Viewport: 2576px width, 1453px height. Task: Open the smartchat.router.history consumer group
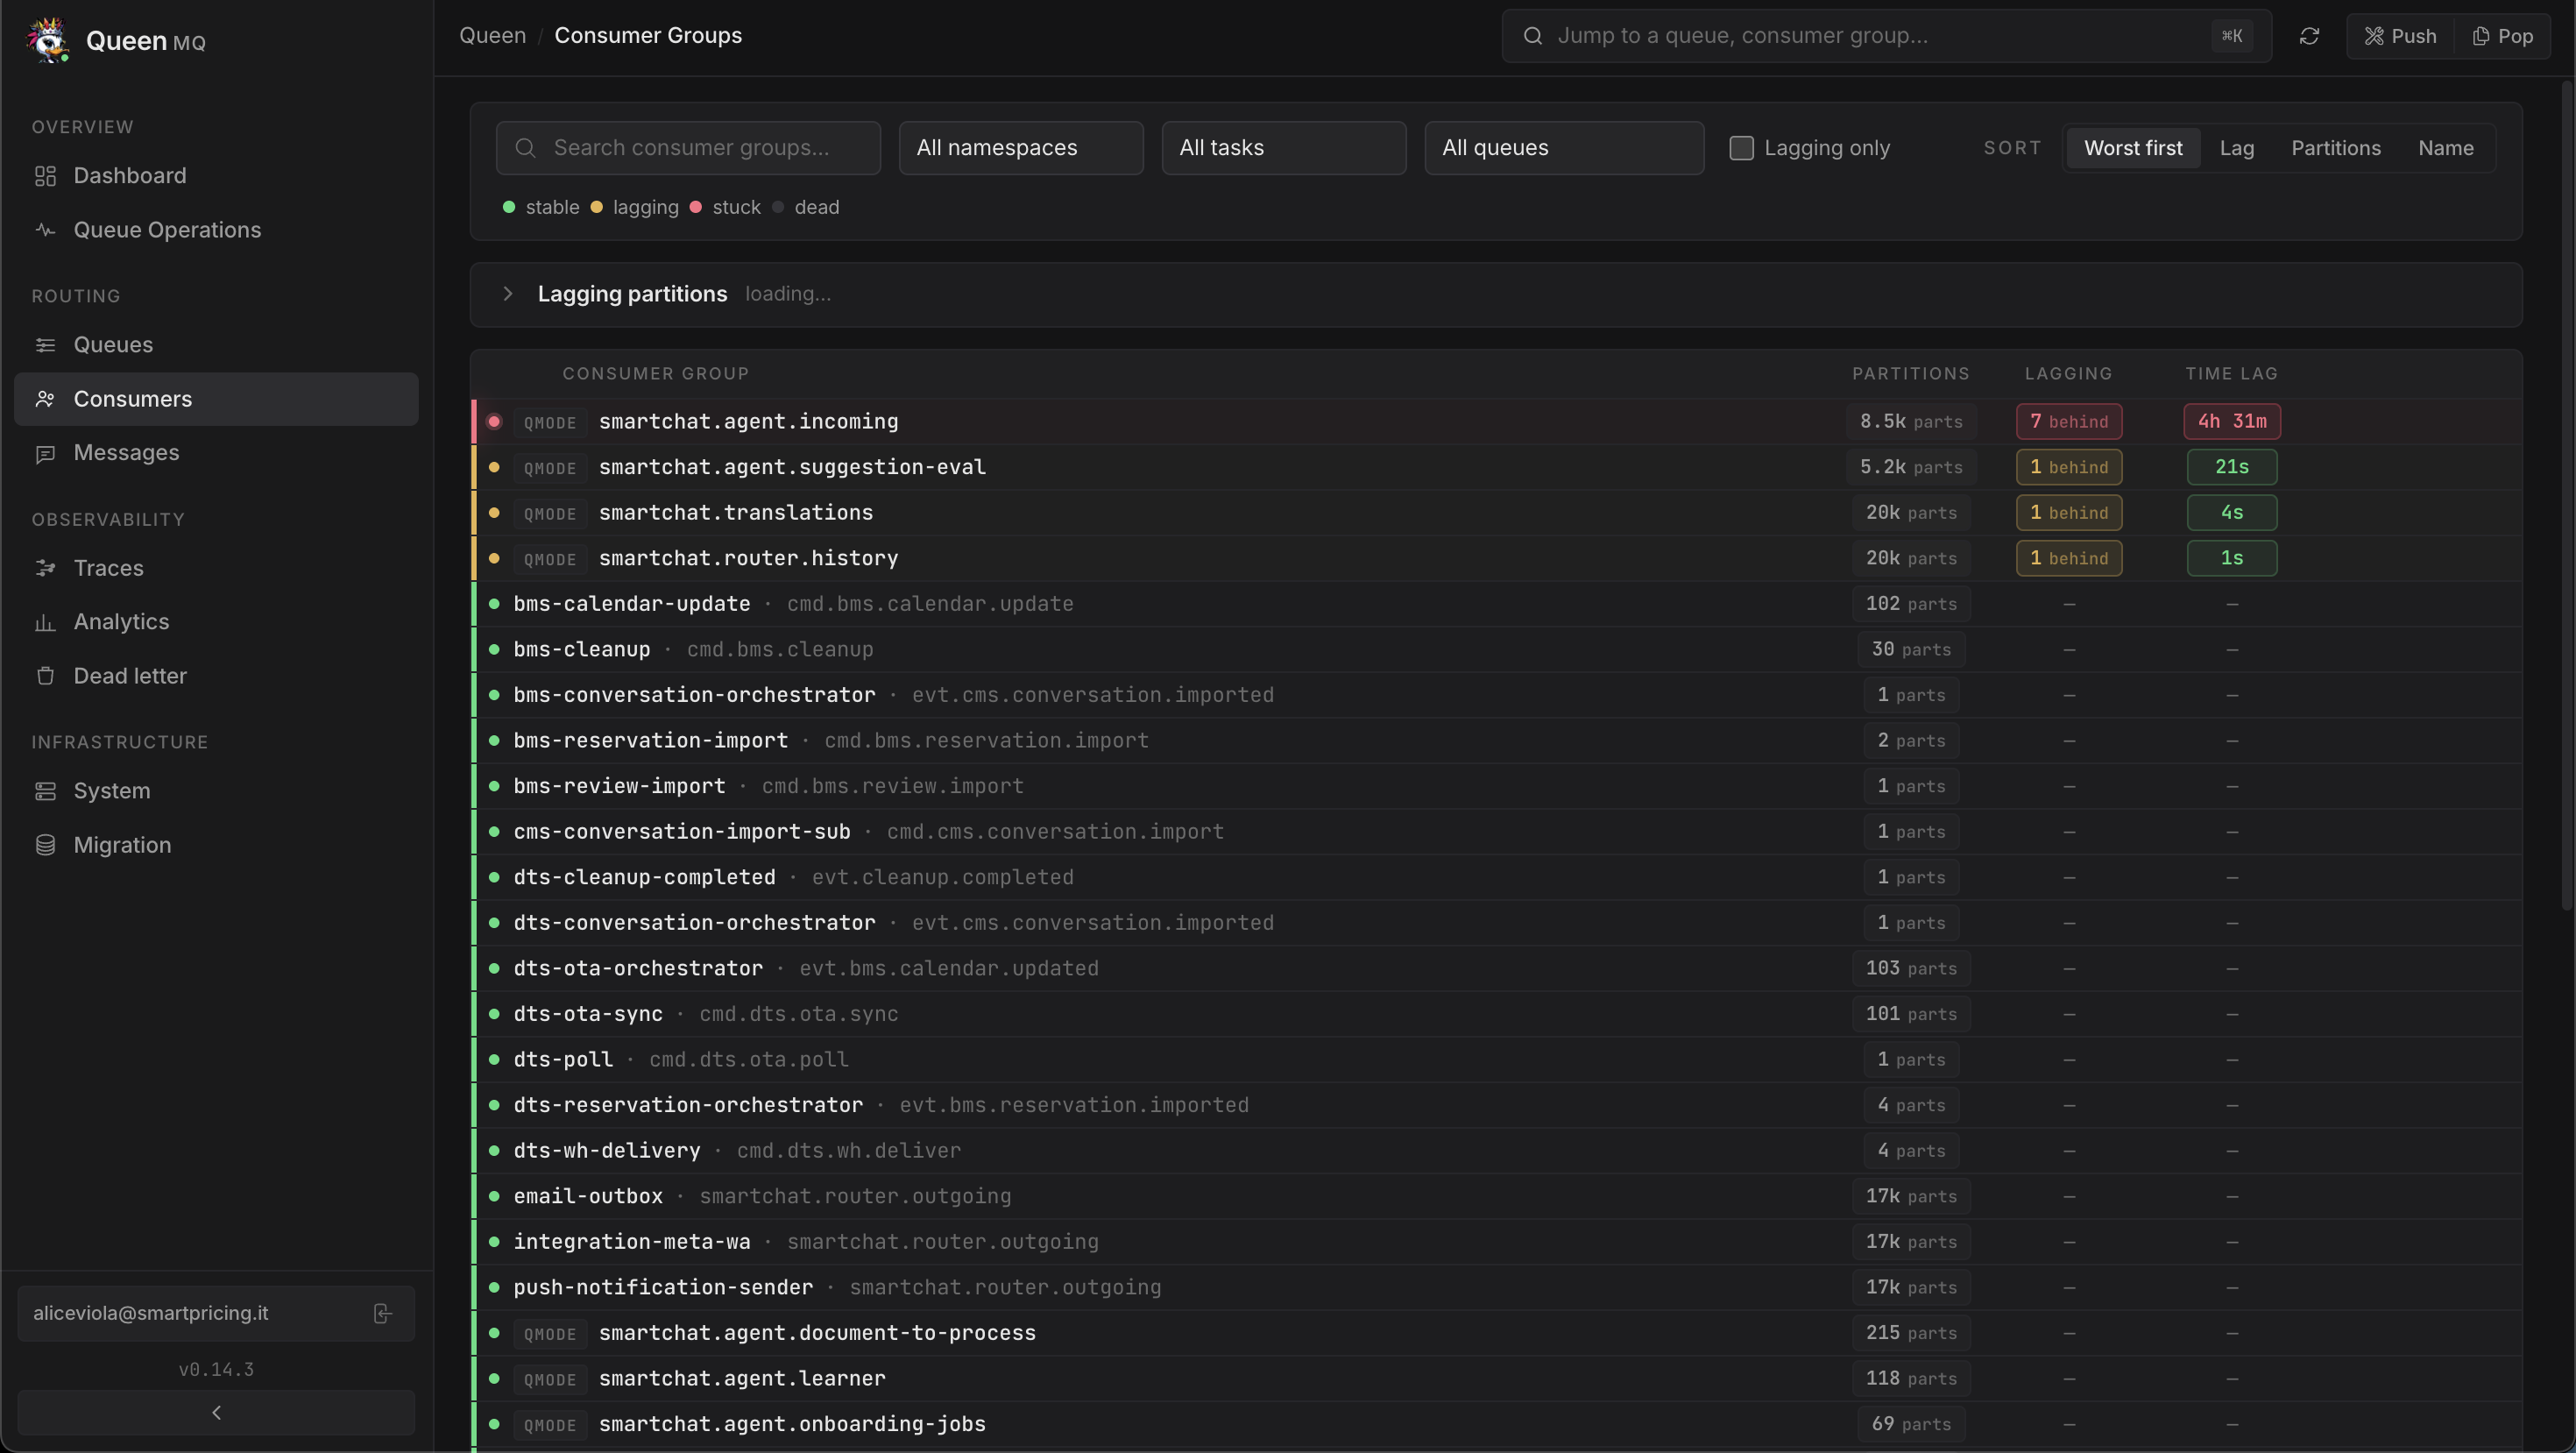[x=1496, y=558]
